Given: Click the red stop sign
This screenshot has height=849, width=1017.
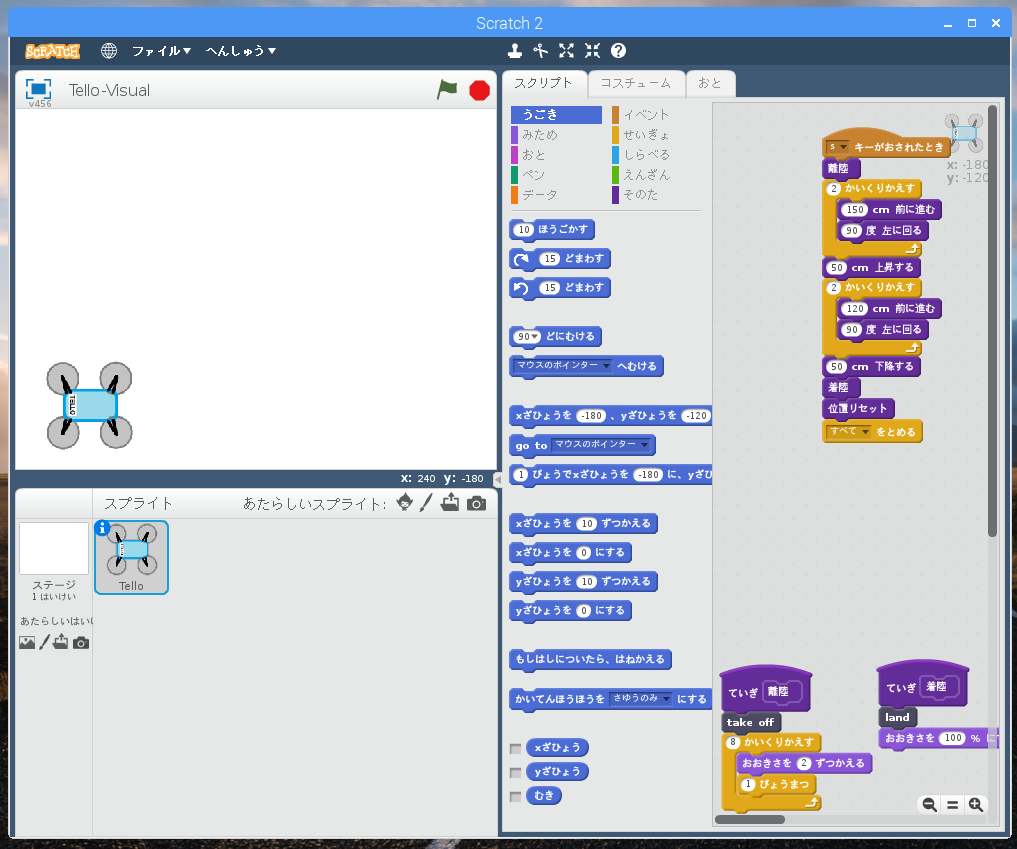Looking at the screenshot, I should pos(479,90).
